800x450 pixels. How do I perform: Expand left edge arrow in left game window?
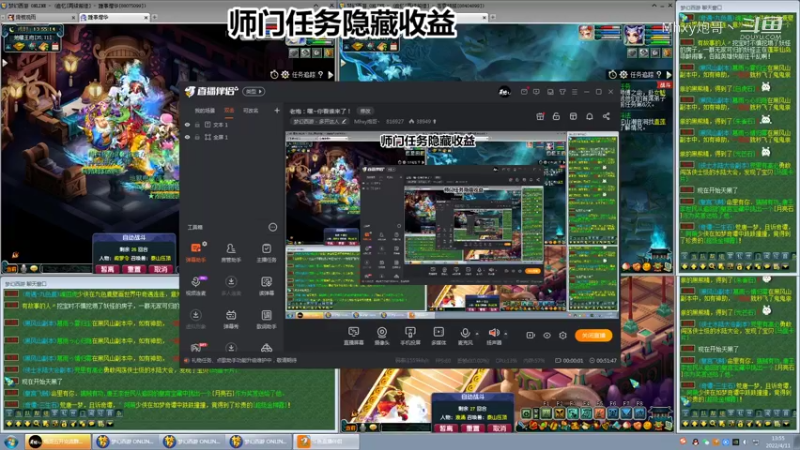tap(4, 63)
